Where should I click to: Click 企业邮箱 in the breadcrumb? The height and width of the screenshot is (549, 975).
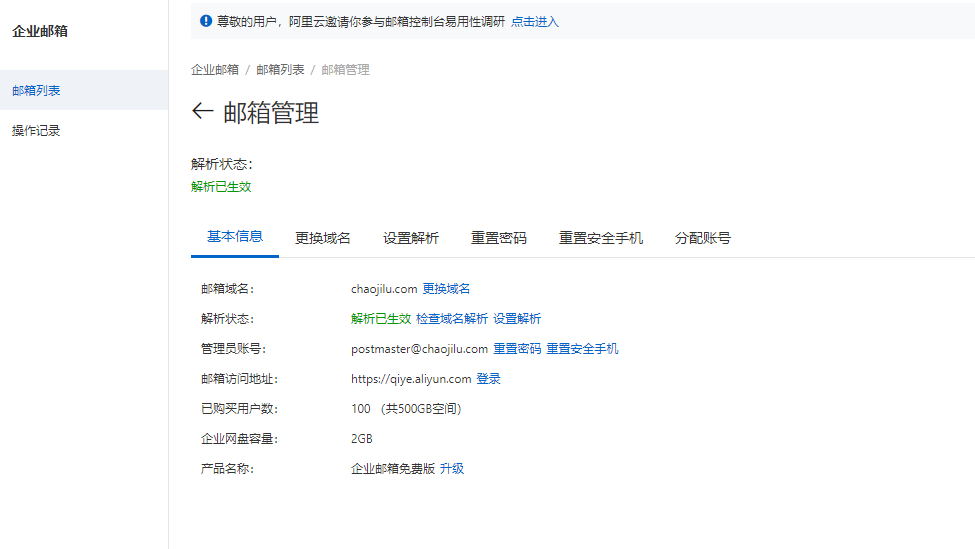click(x=215, y=70)
